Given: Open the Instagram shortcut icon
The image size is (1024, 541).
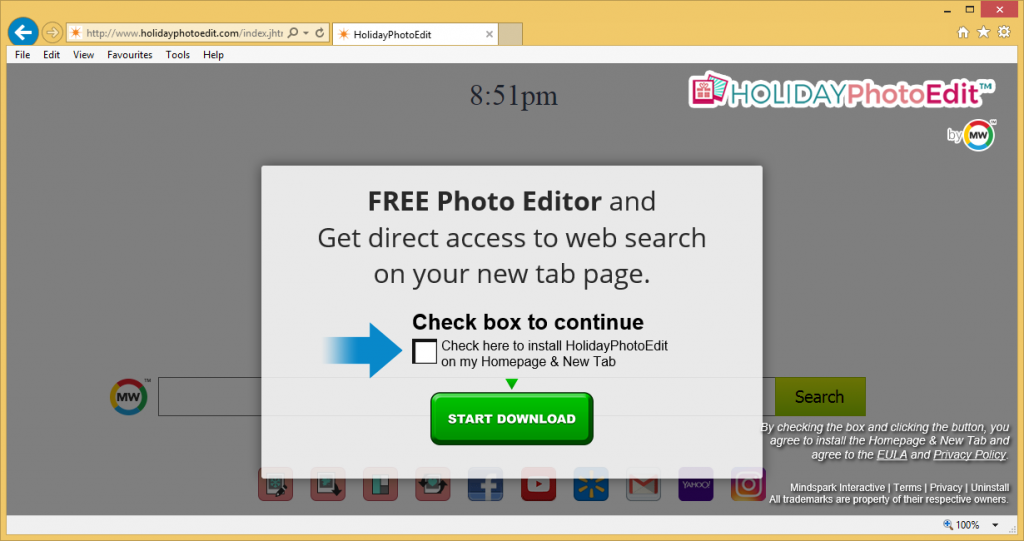Looking at the screenshot, I should tap(748, 485).
